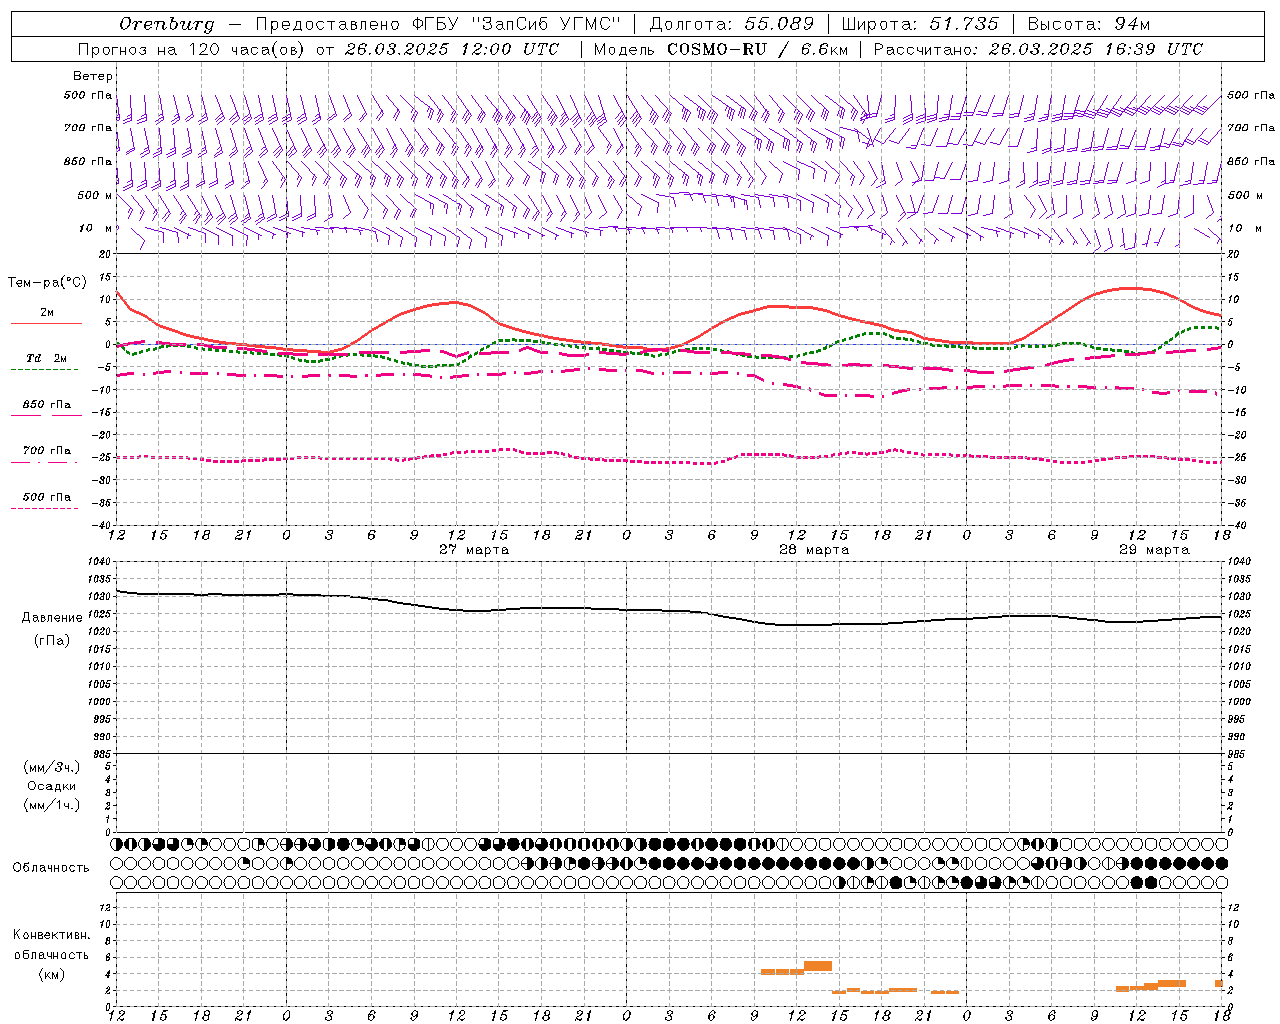Click the tallest orange convective bar on 28 March

pos(818,966)
